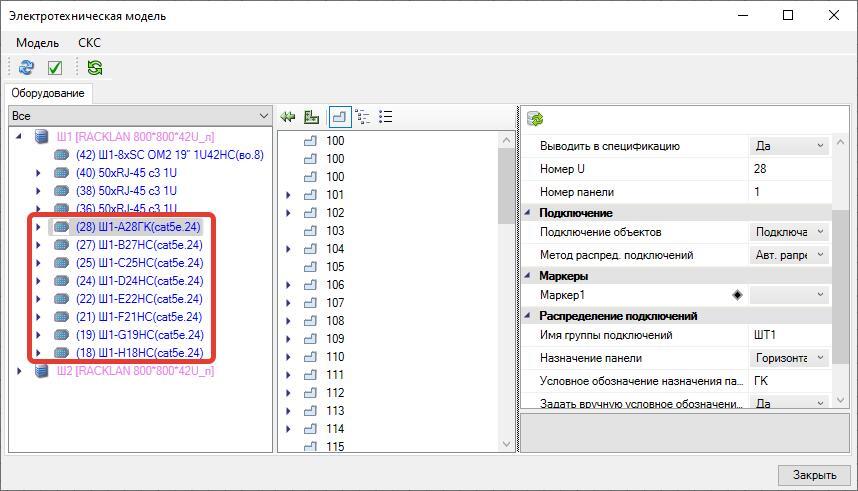Image resolution: width=858 pixels, height=491 pixels.
Task: Click the green sync arrows toolbar icon
Action: click(x=94, y=68)
